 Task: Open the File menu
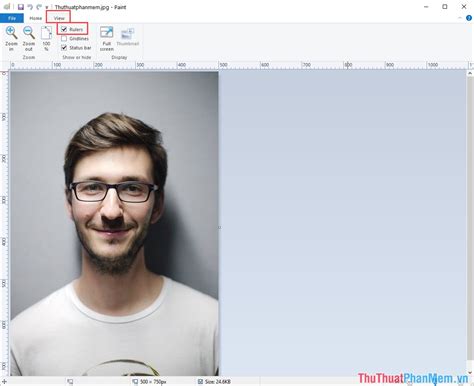(12, 18)
